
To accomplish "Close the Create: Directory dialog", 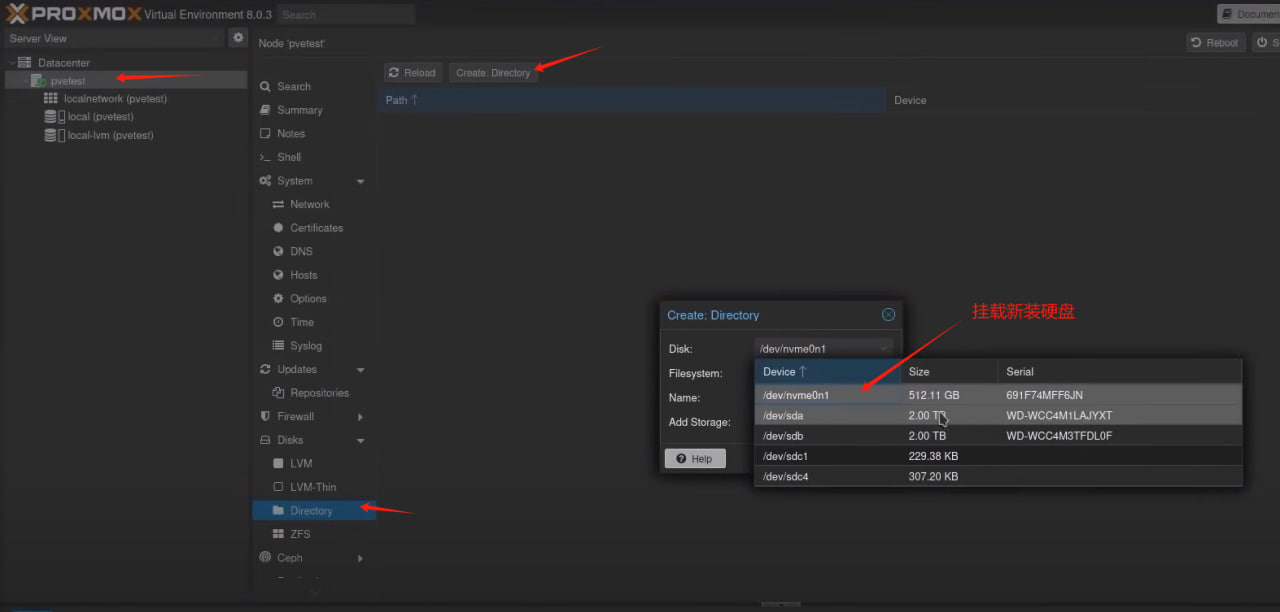I will [x=888, y=315].
